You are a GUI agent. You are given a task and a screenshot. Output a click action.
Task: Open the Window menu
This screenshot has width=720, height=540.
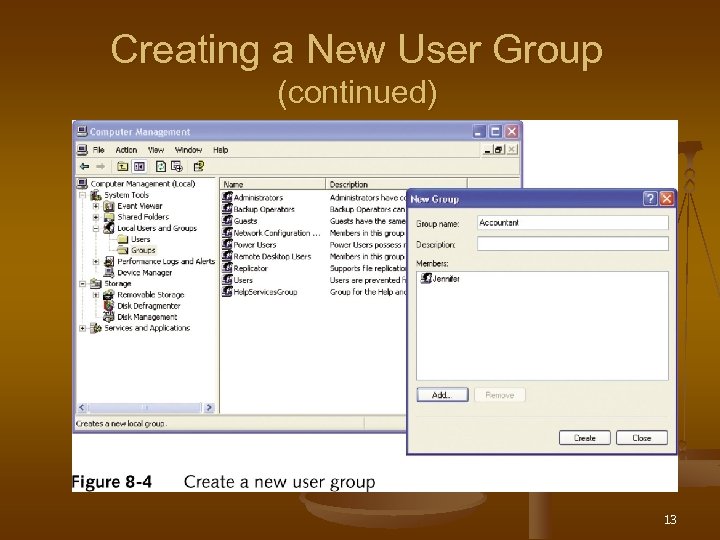pyautogui.click(x=188, y=150)
